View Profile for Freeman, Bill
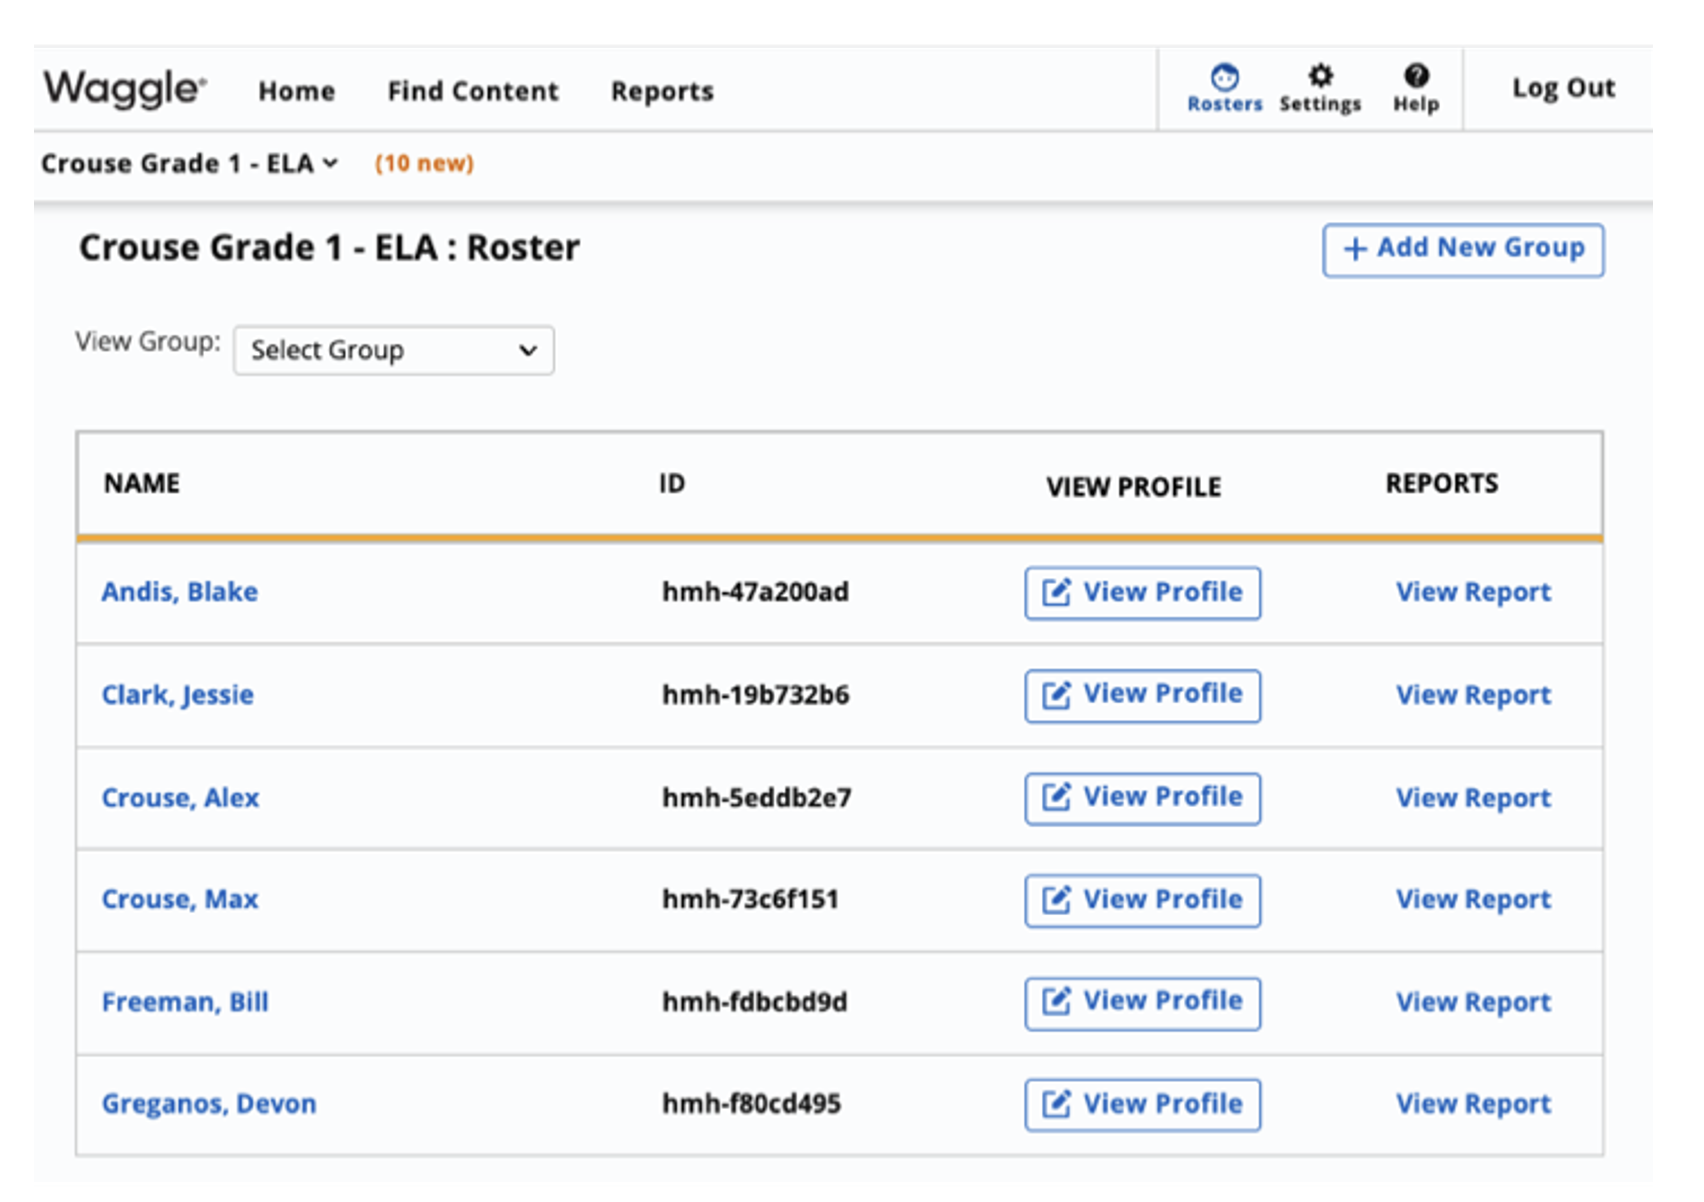Image resolution: width=1704 pixels, height=1202 pixels. point(1142,1003)
